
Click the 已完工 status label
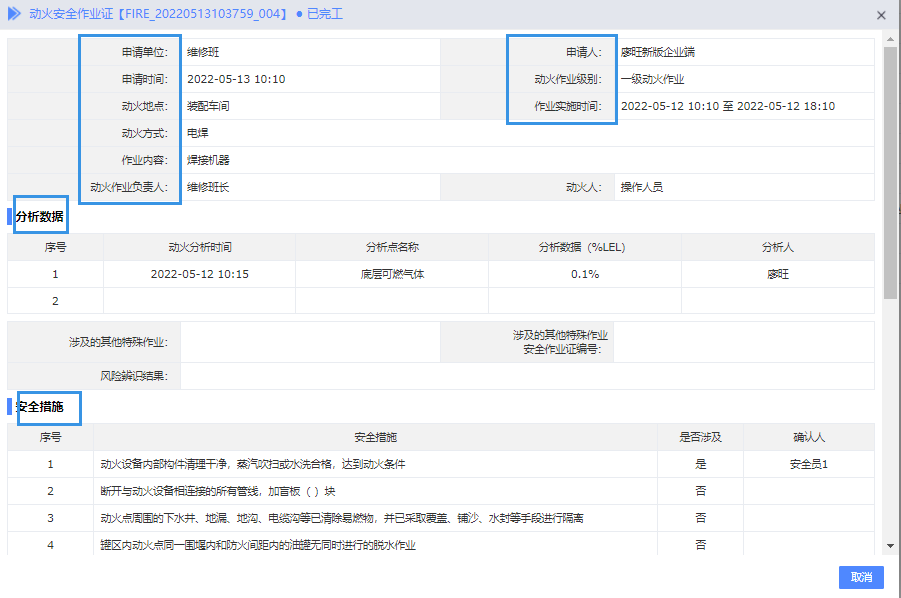click(325, 14)
